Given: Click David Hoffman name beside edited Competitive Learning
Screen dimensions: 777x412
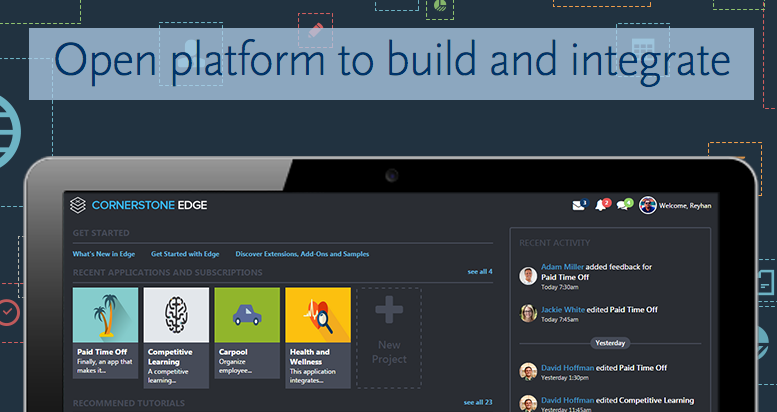Looking at the screenshot, I should point(567,400).
